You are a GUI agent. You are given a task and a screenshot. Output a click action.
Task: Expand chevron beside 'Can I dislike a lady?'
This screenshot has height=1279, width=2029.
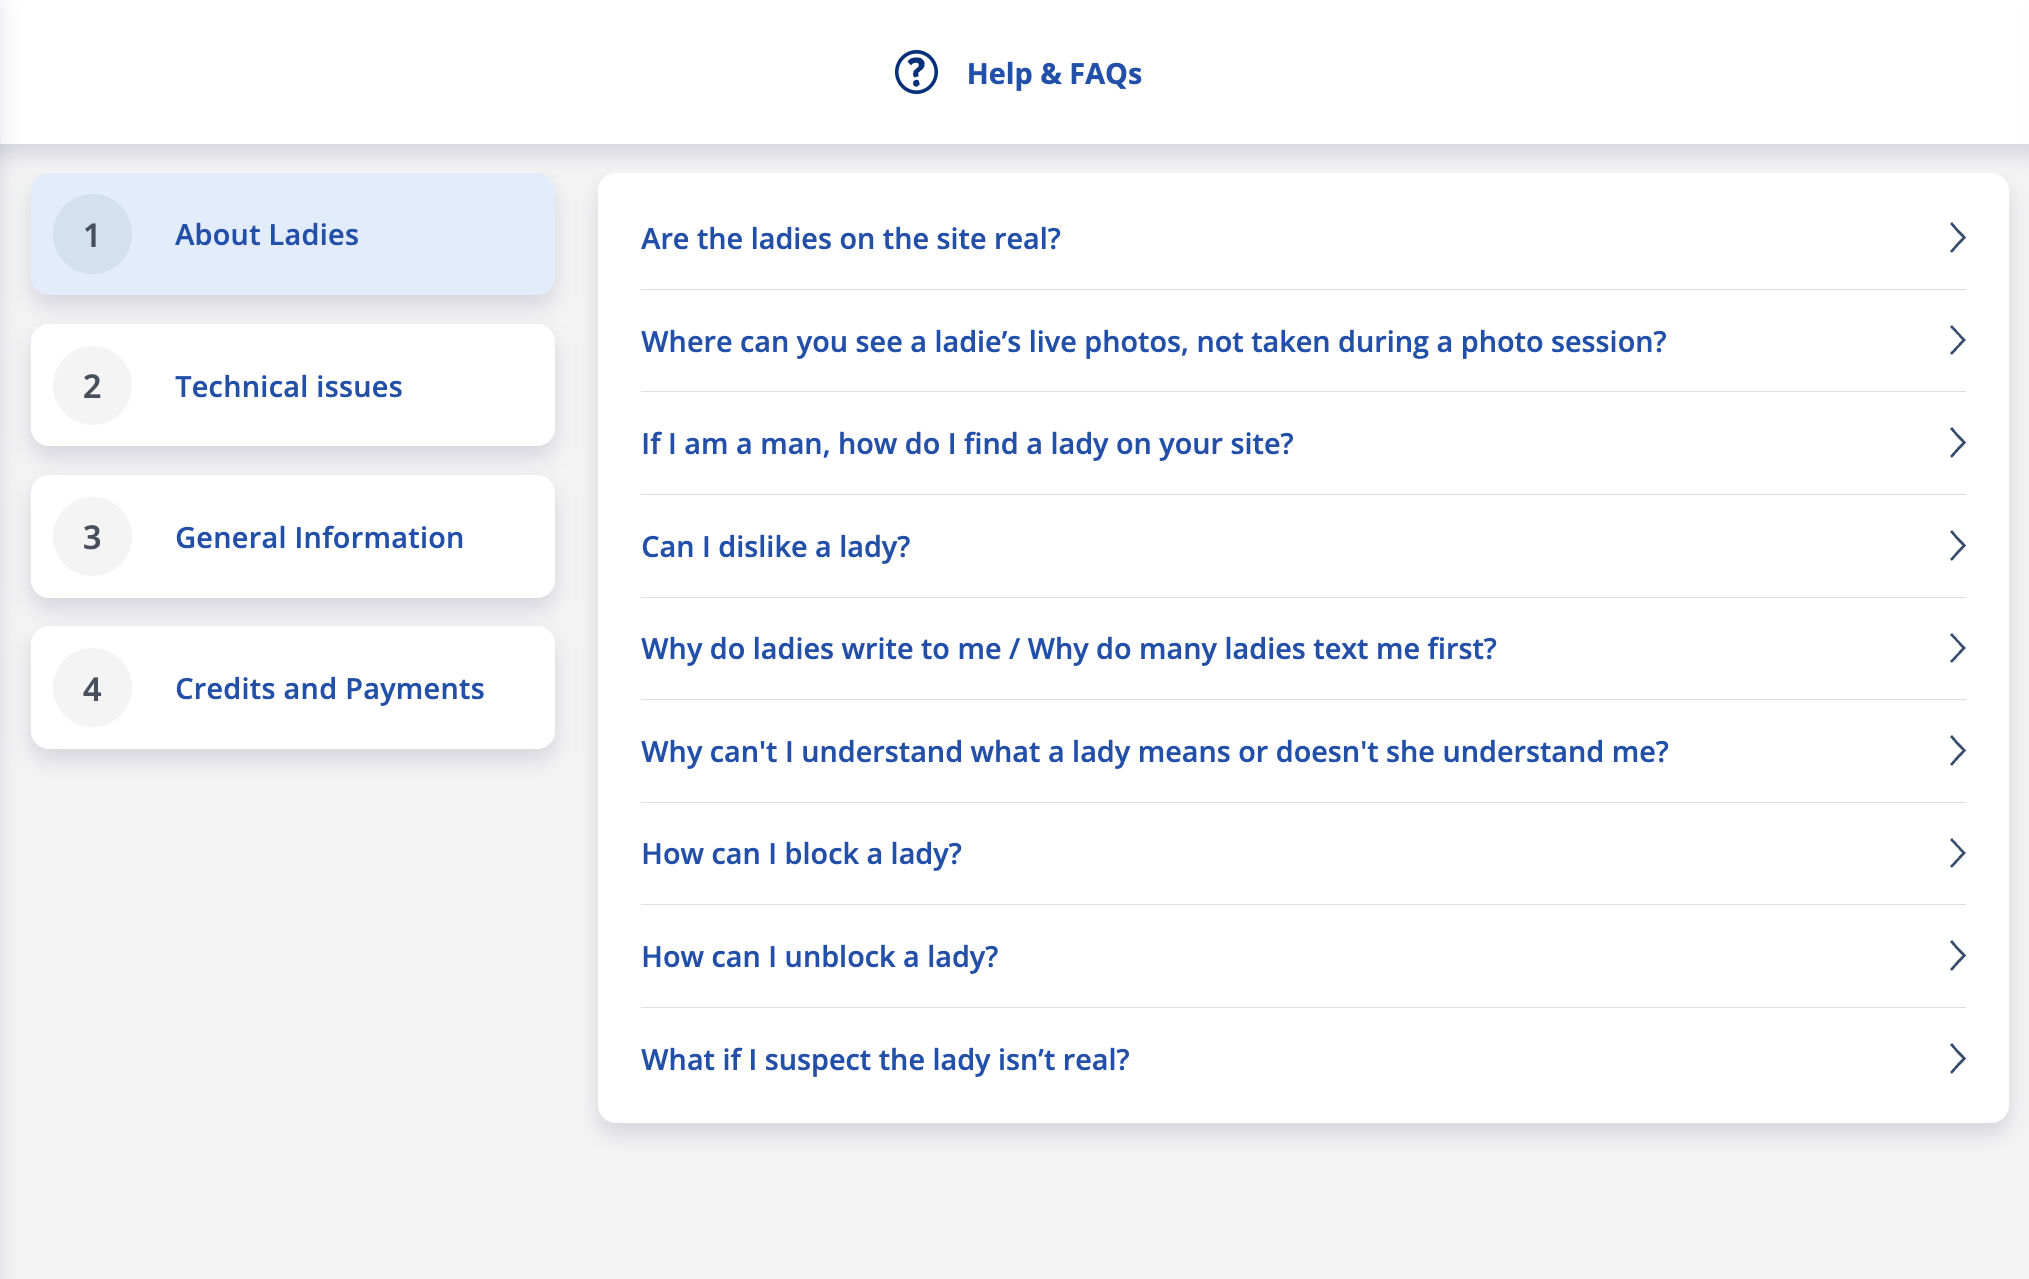point(1957,546)
